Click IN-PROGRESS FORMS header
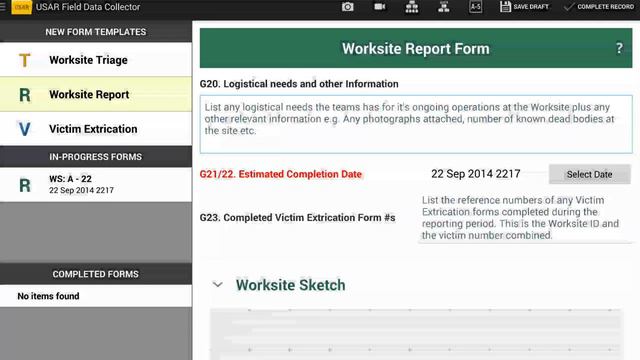Viewport: 640px width, 360px height. click(x=96, y=157)
